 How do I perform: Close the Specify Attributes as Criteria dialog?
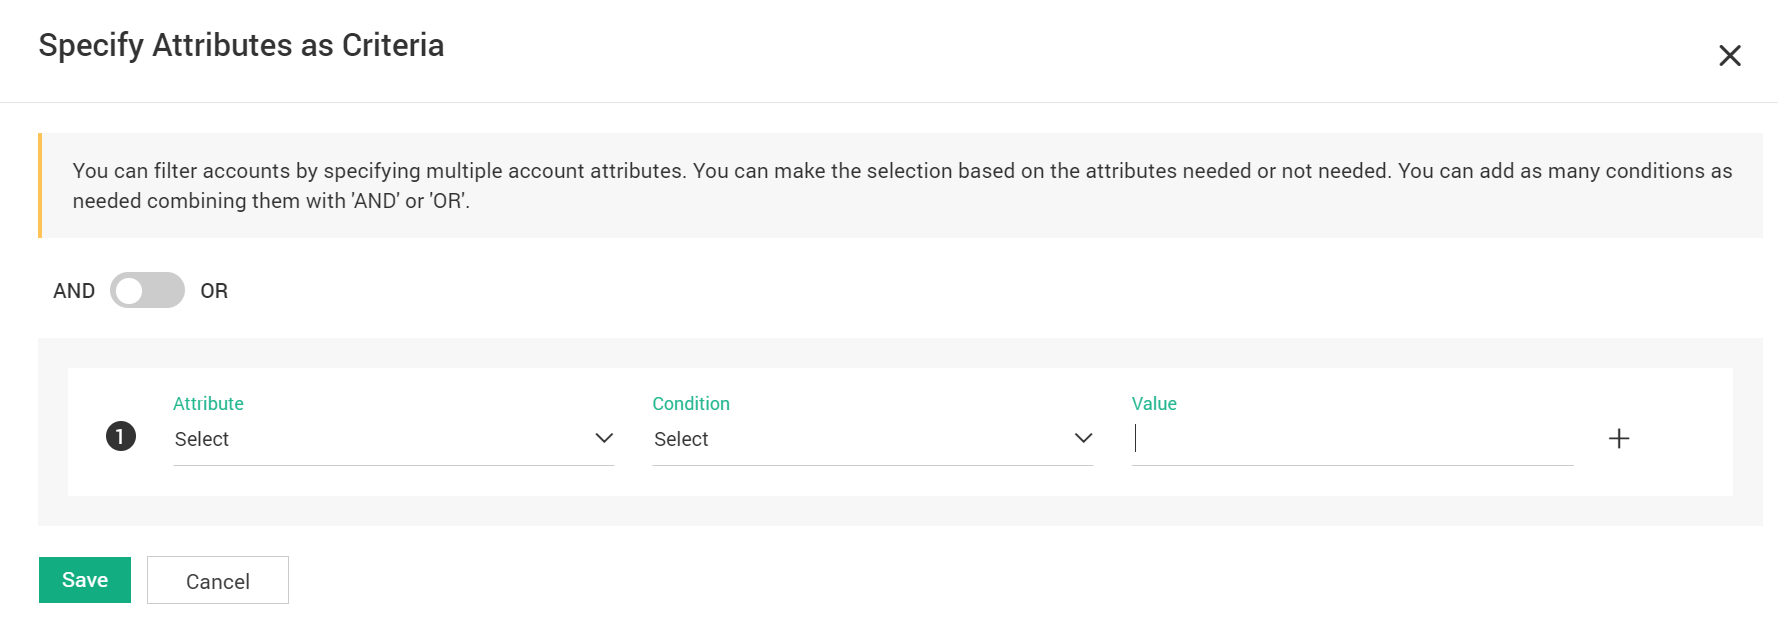(1729, 56)
